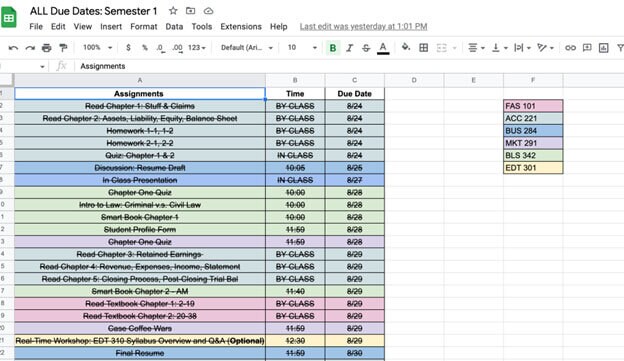Viewport: 624px width, 361px height.
Task: Toggle bold formatting button
Action: pos(333,48)
